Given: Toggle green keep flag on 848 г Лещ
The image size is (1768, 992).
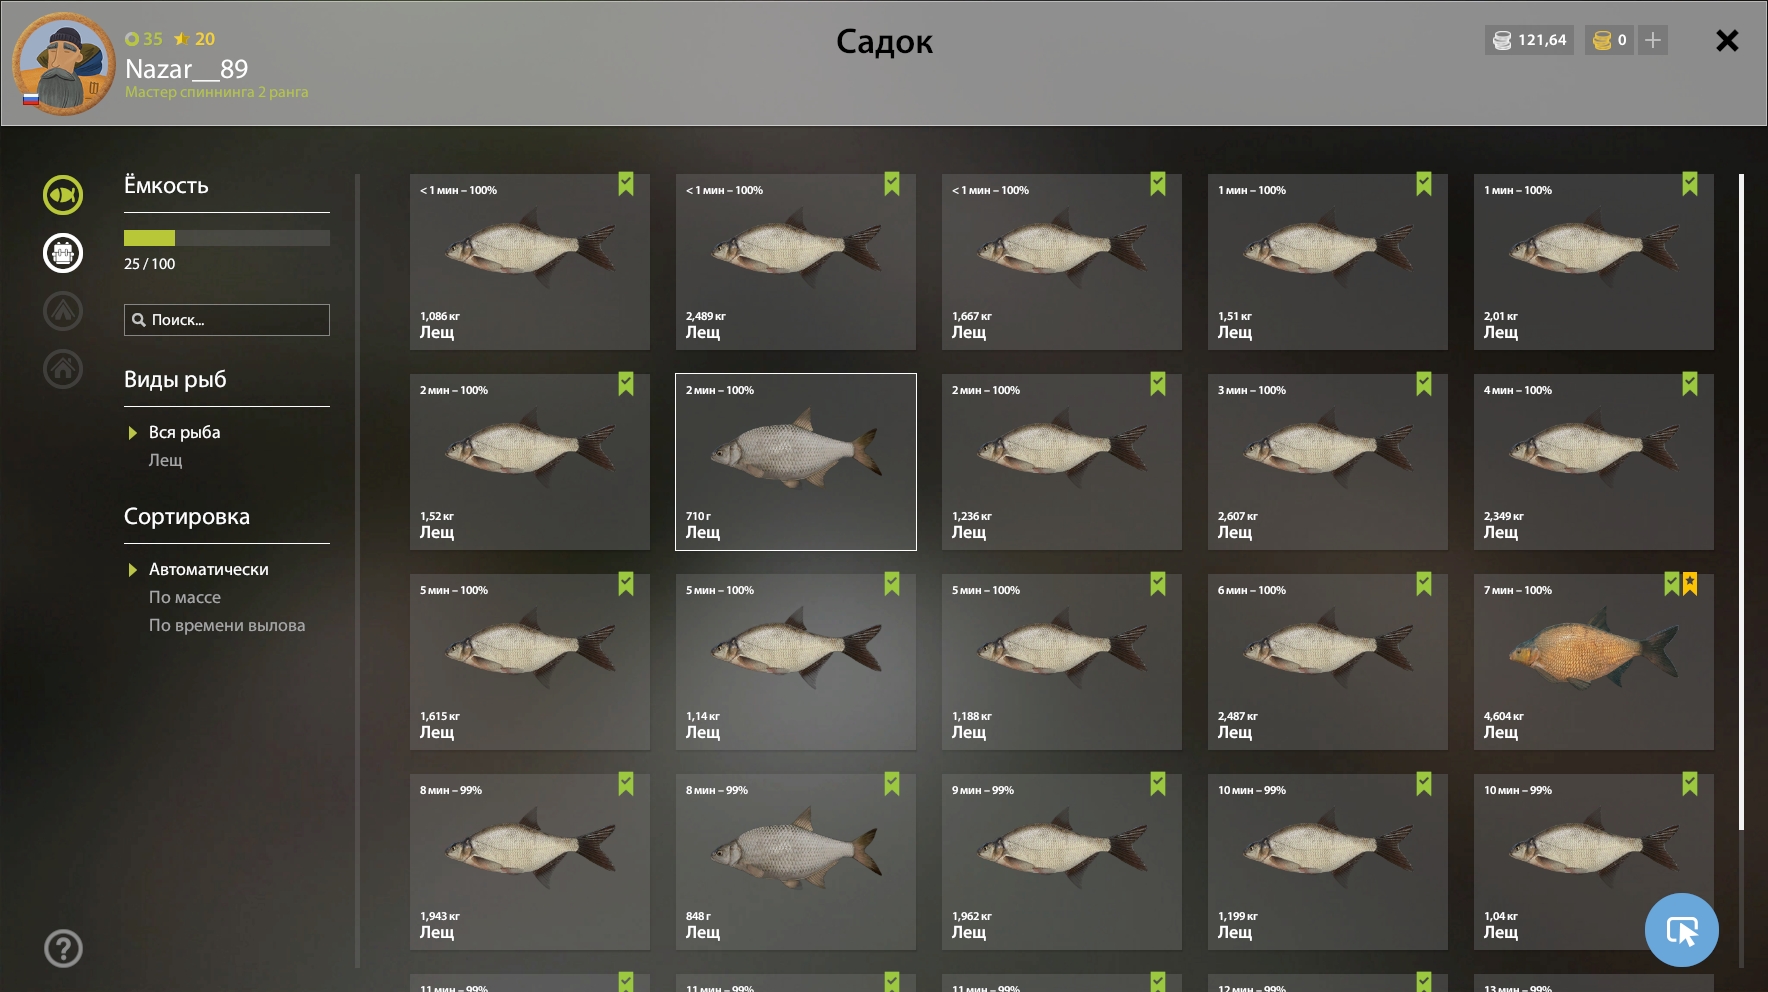Looking at the screenshot, I should tap(892, 784).
